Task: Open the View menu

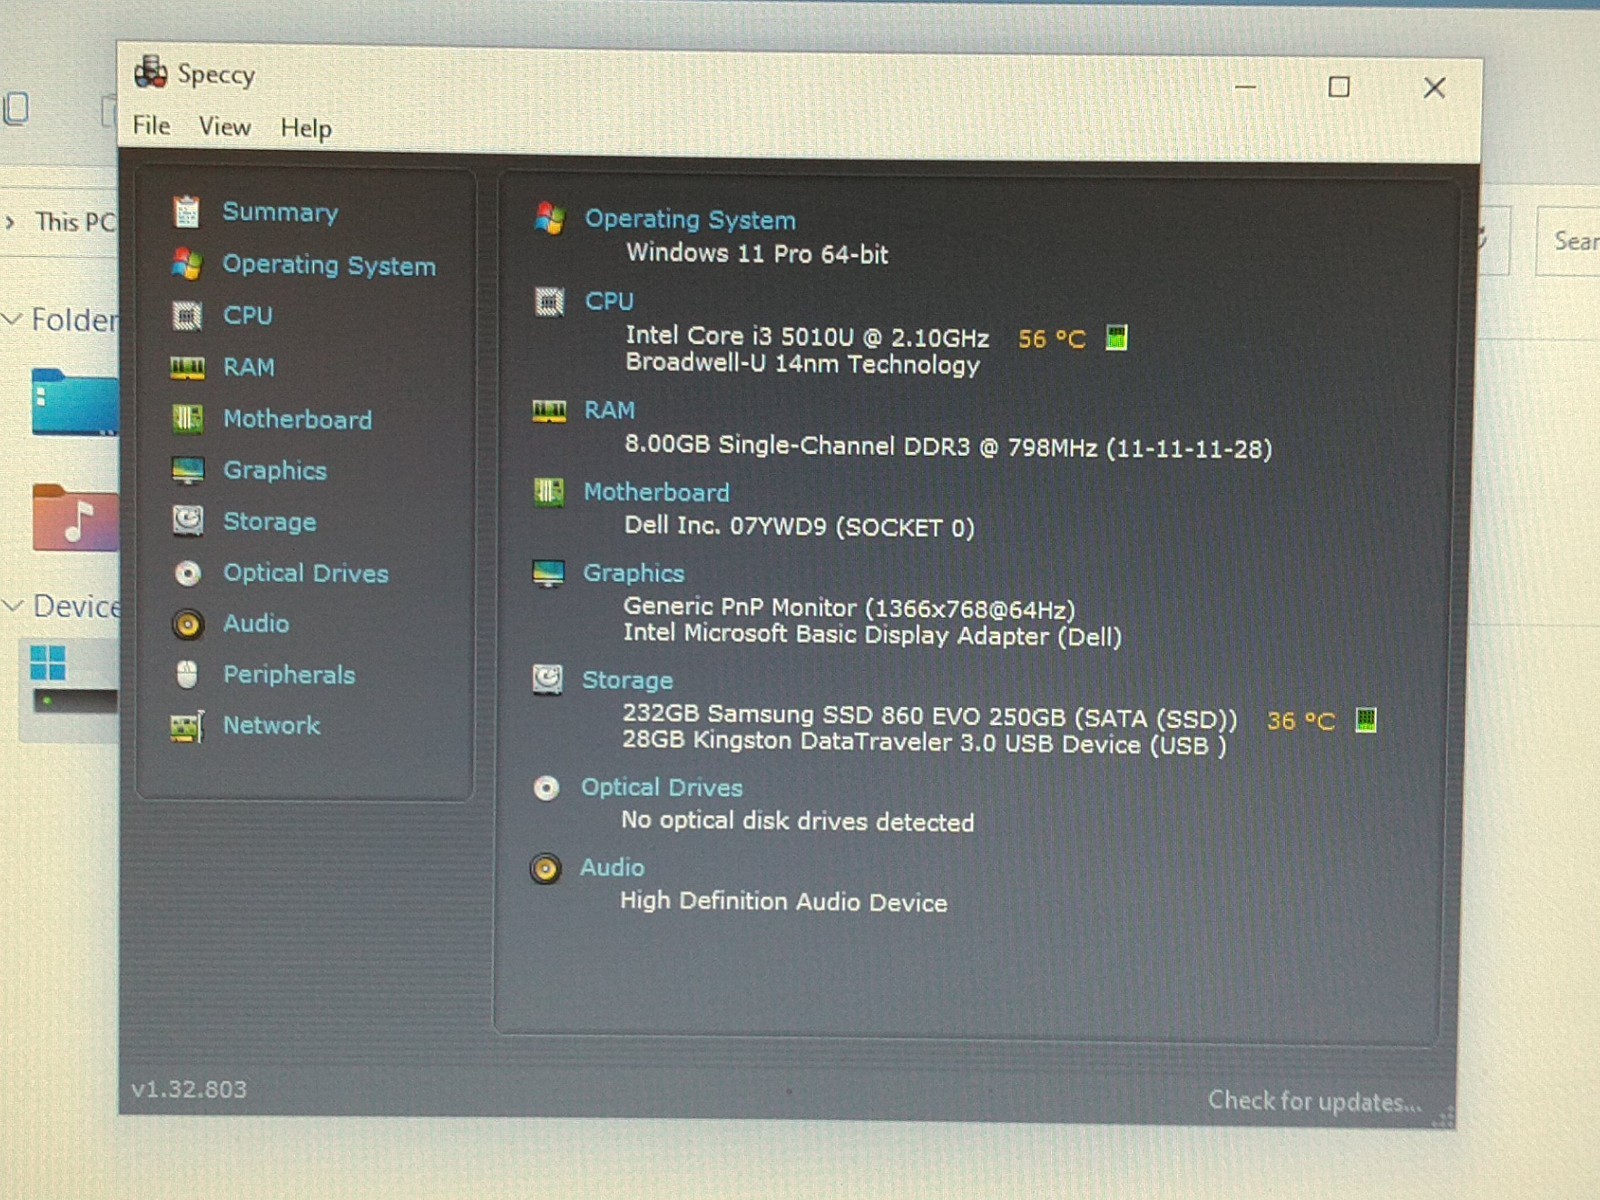Action: click(x=224, y=127)
